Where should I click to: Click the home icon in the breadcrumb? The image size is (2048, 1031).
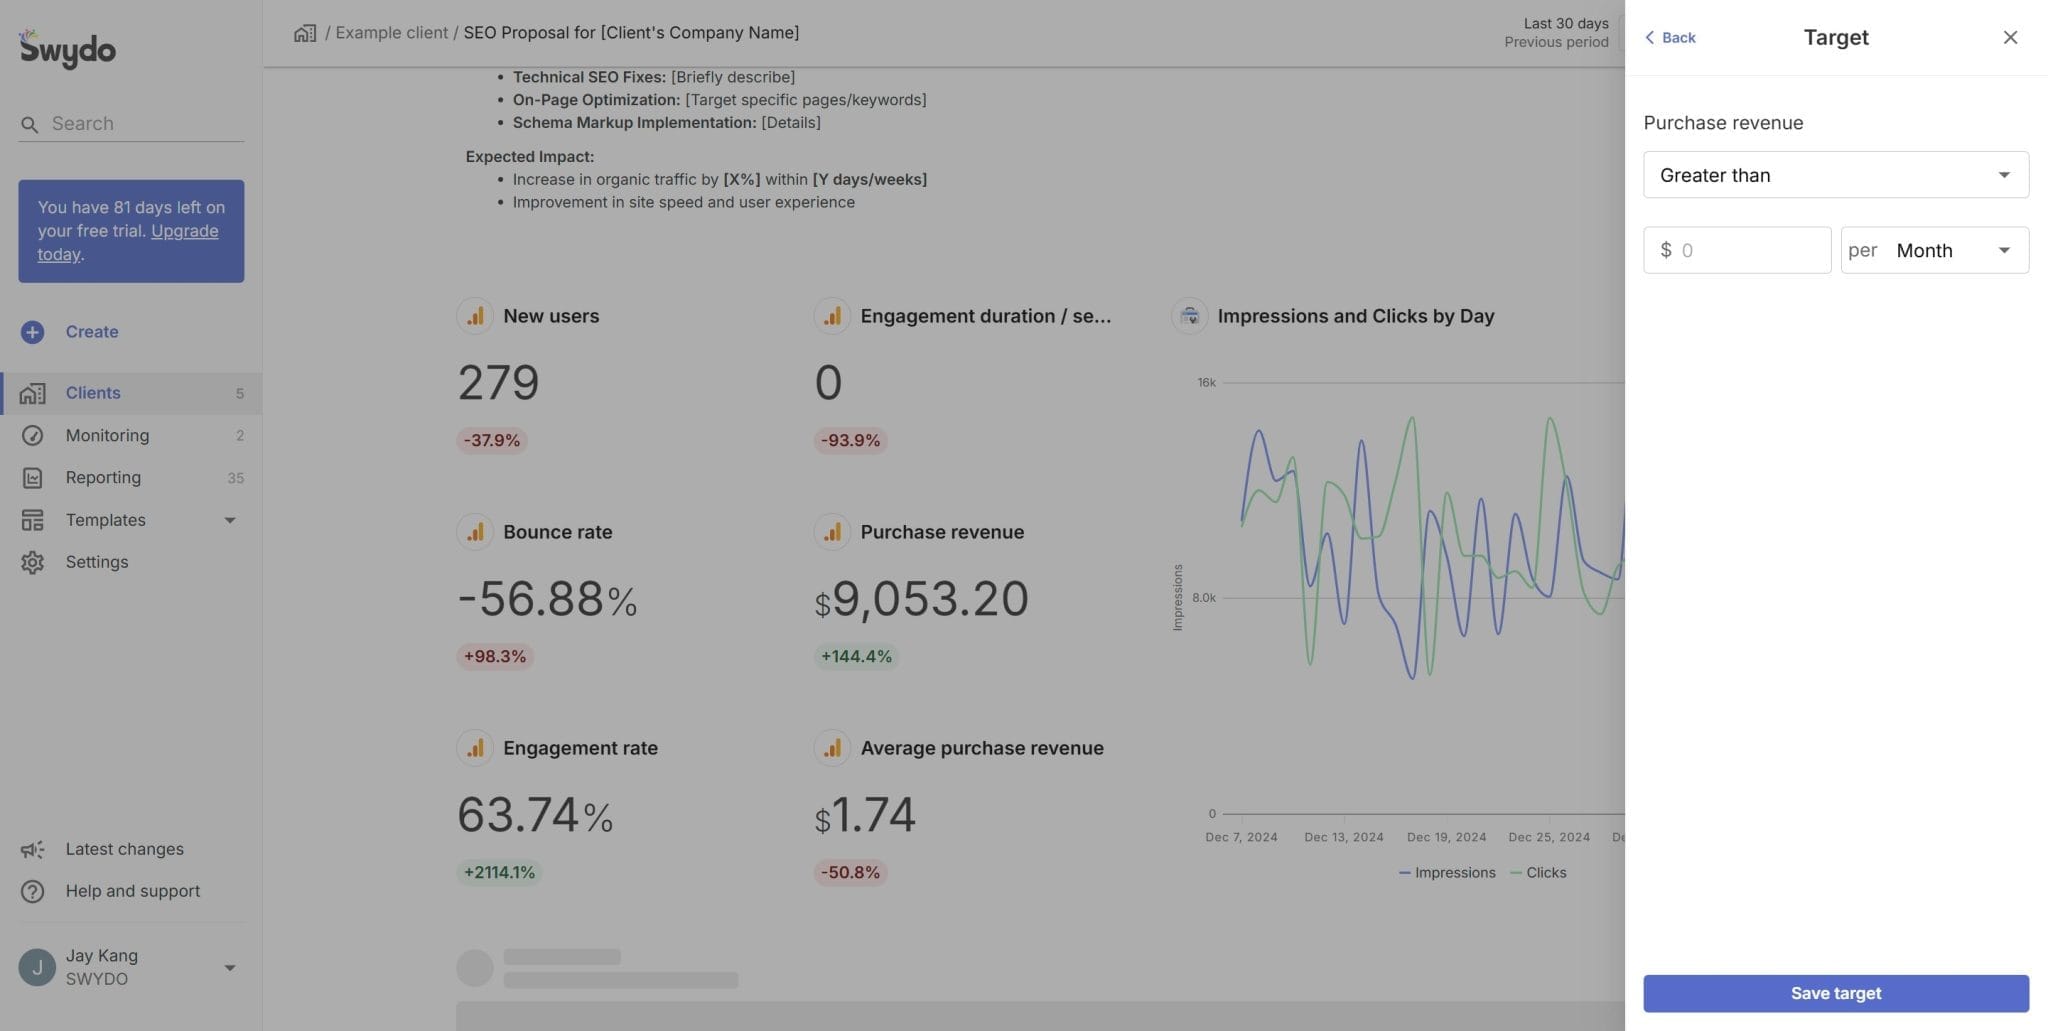[x=305, y=32]
